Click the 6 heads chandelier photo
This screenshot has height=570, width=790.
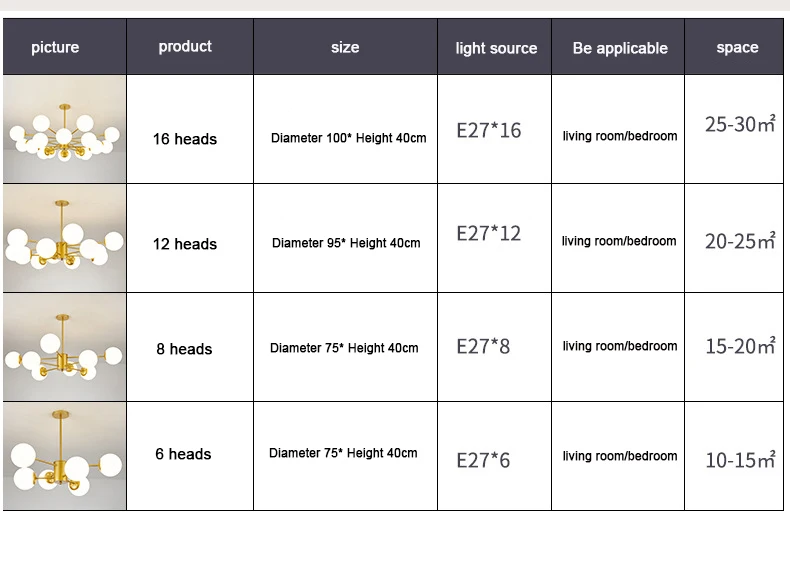pyautogui.click(x=64, y=456)
